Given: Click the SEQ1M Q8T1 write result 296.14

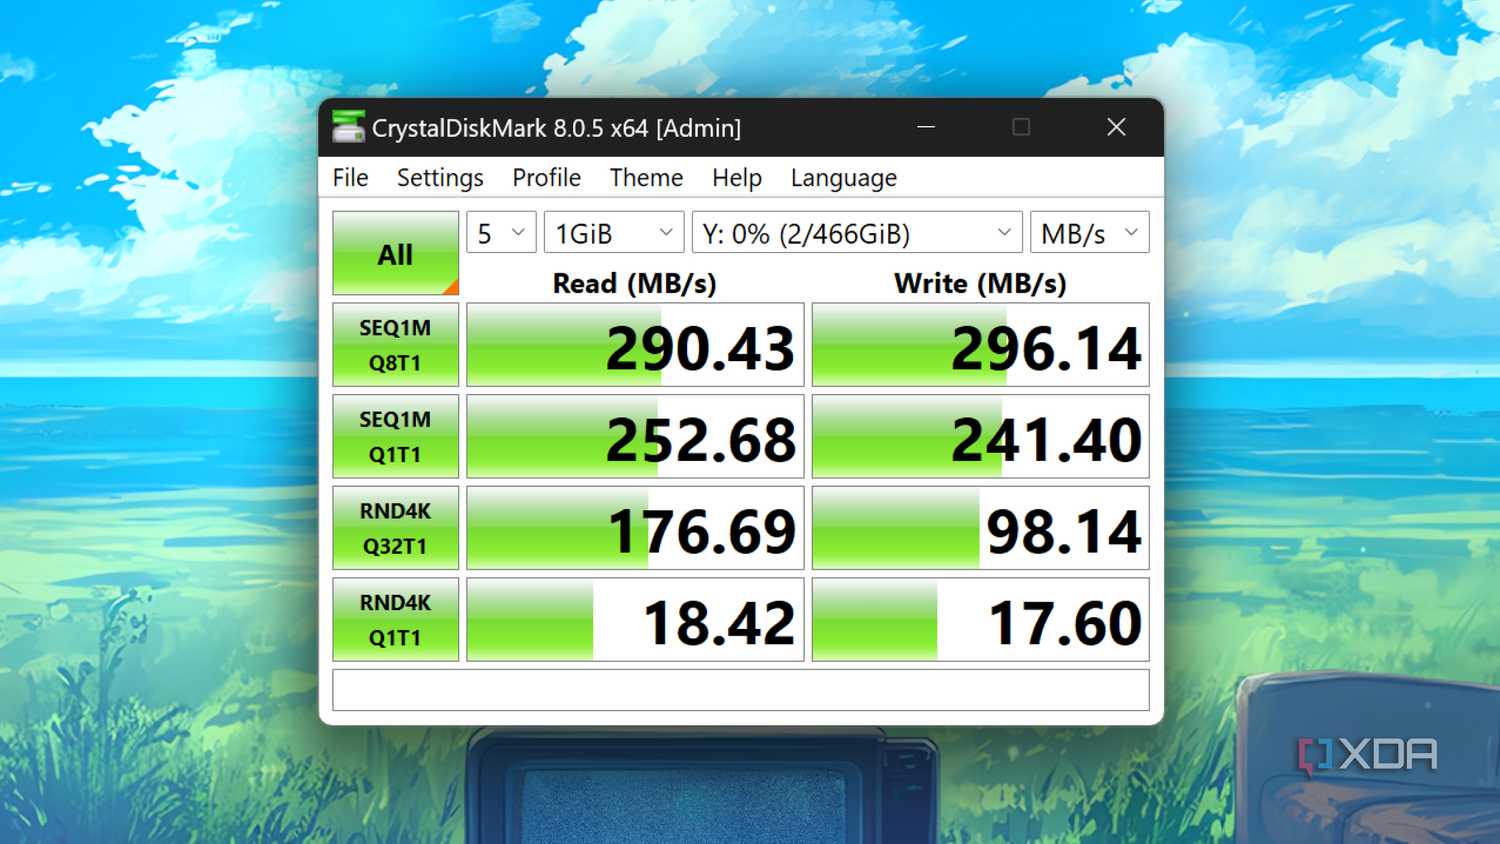Looking at the screenshot, I should pos(980,345).
